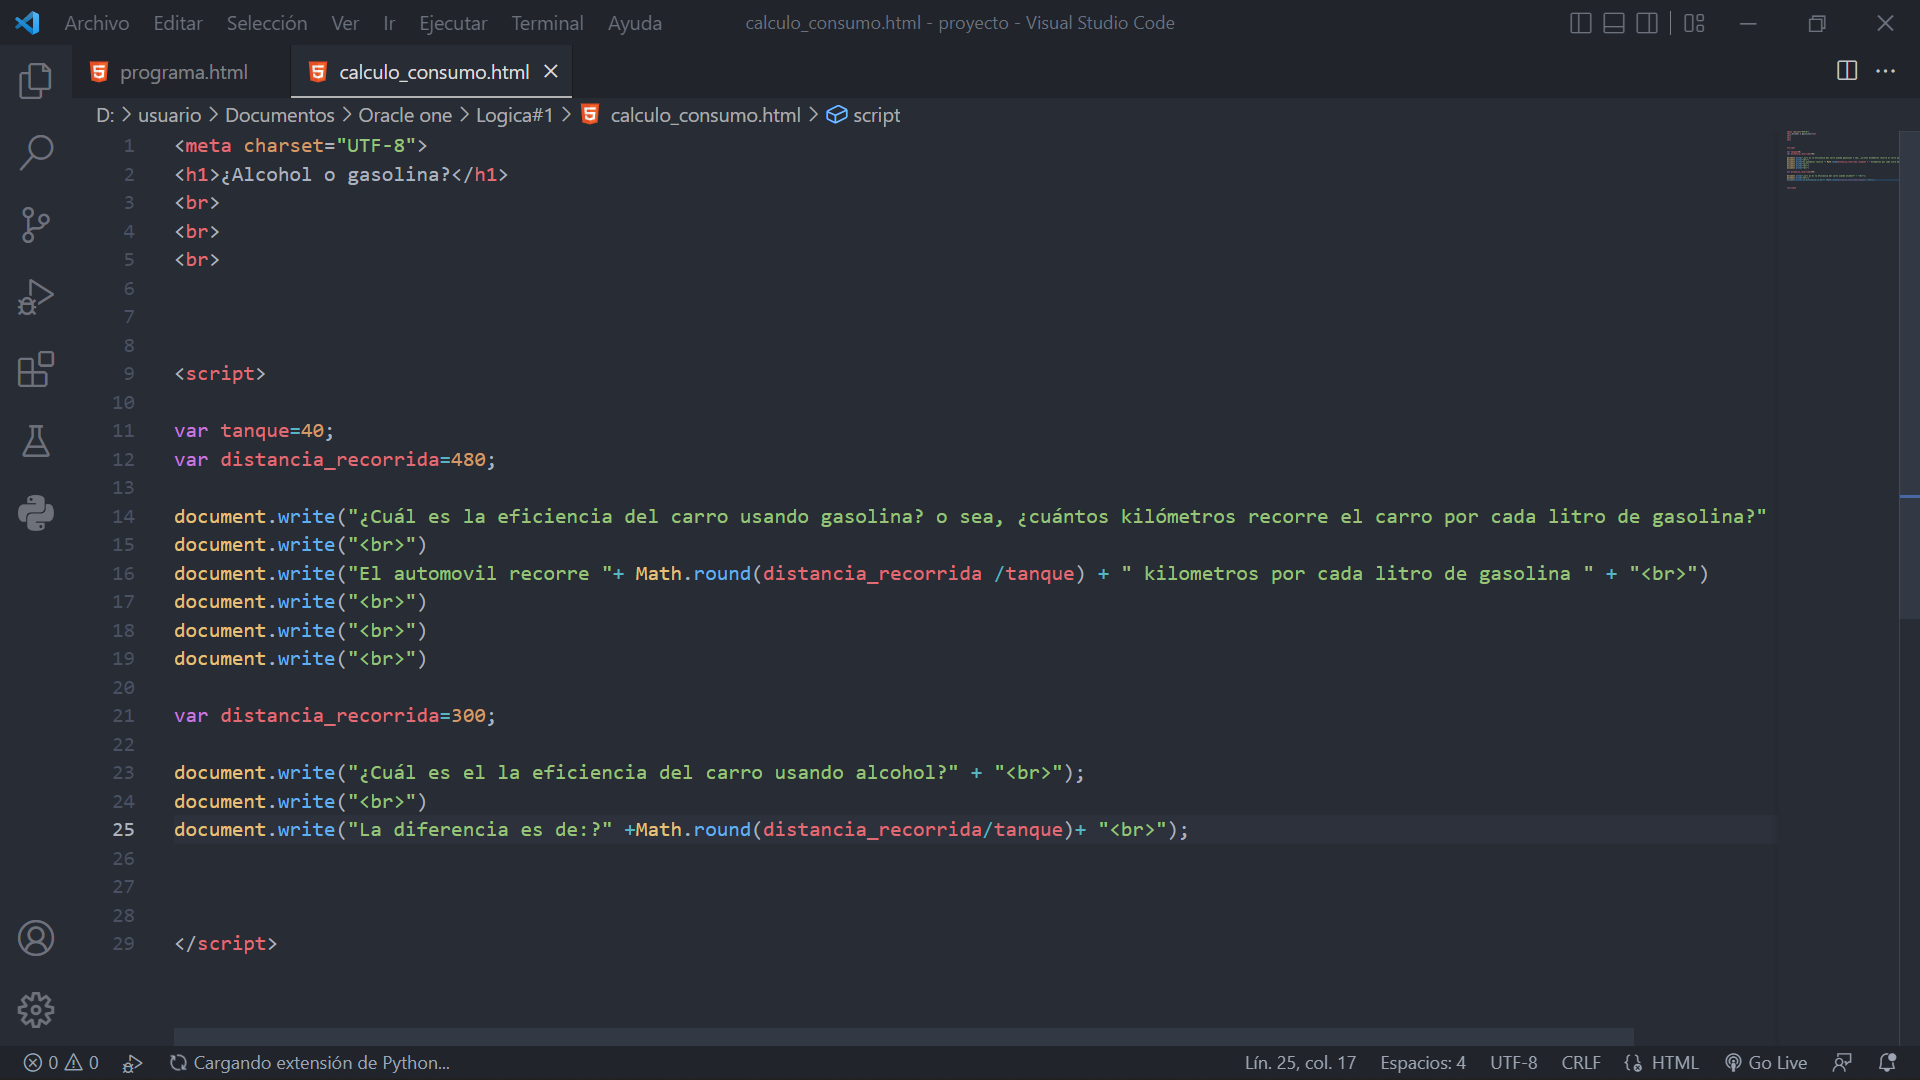1920x1080 pixels.
Task: Open editor More Actions menu
Action: click(1885, 71)
